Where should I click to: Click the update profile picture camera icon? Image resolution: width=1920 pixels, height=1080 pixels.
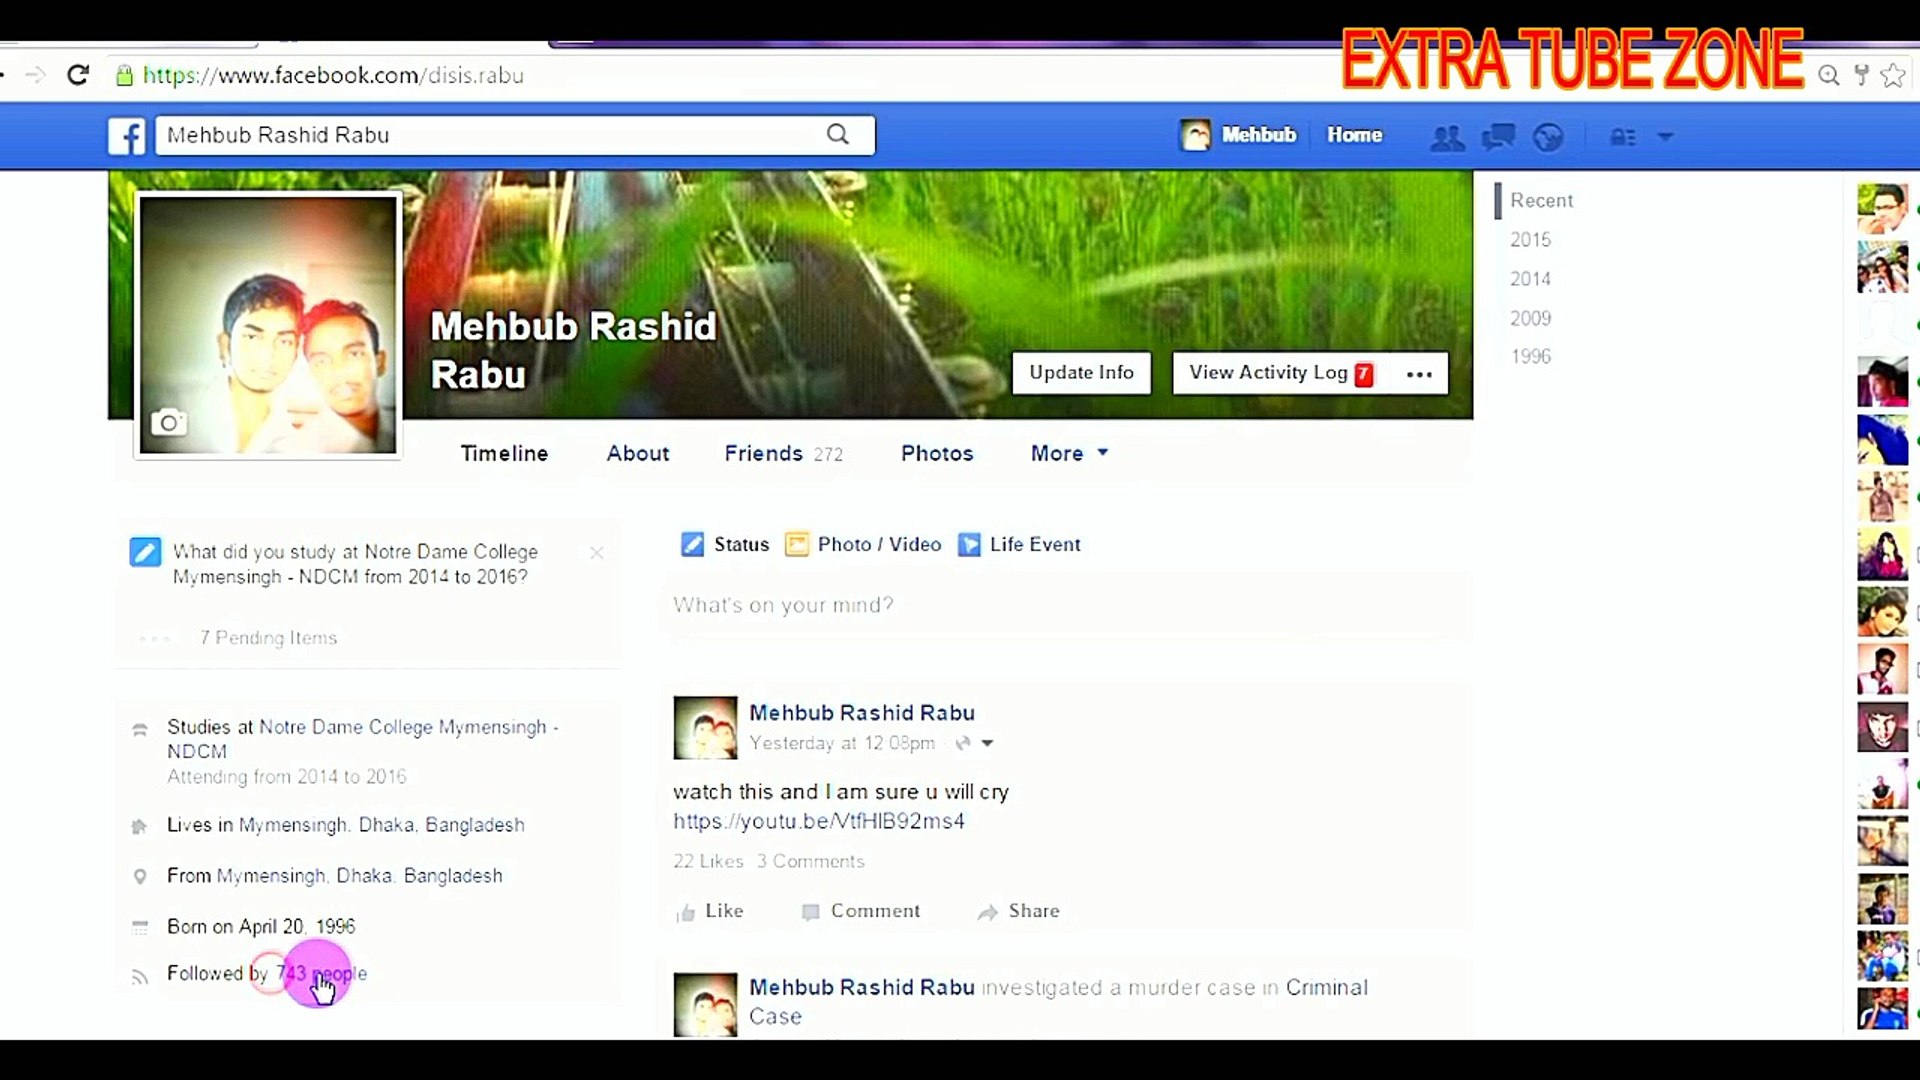(168, 423)
